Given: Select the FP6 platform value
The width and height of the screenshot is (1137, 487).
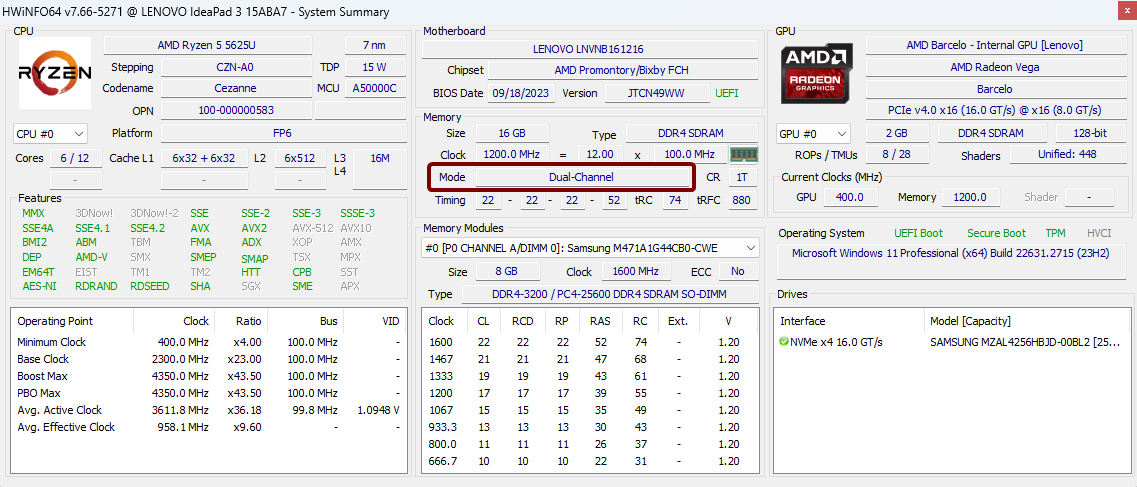Looking at the screenshot, I should tap(284, 133).
